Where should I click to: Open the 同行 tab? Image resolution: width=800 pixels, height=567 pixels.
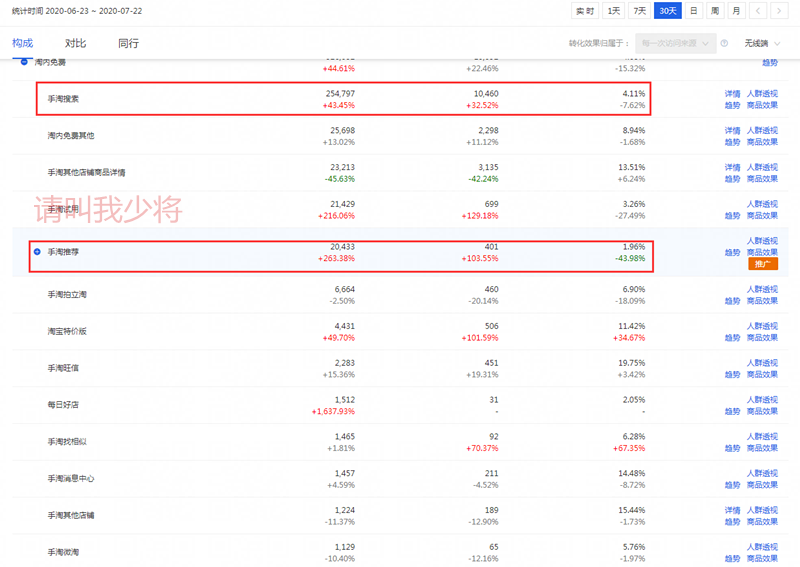(128, 44)
